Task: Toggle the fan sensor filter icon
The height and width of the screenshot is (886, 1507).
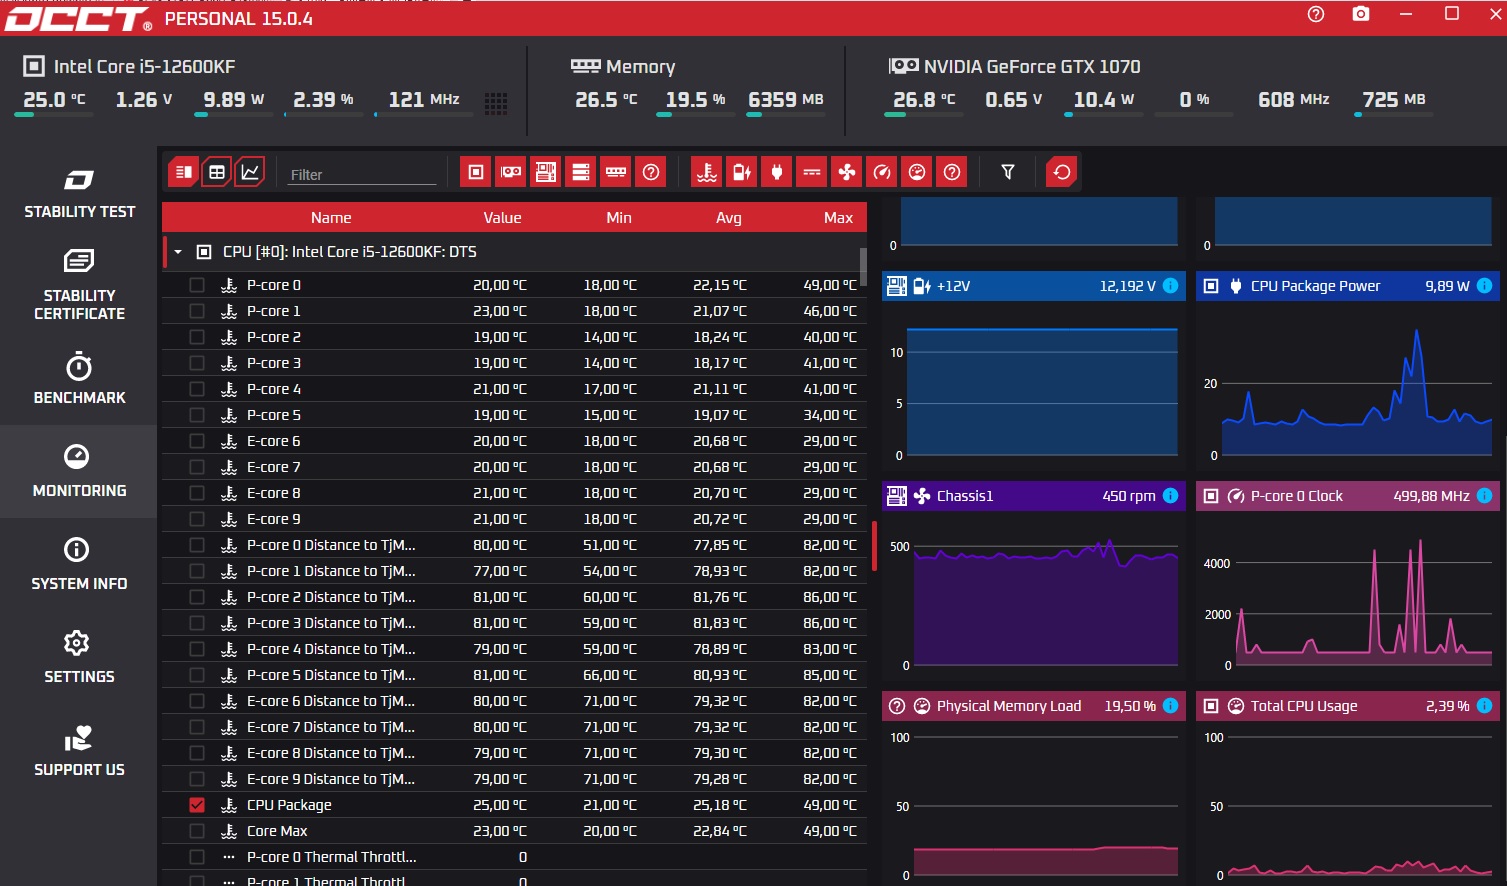Action: pos(847,172)
